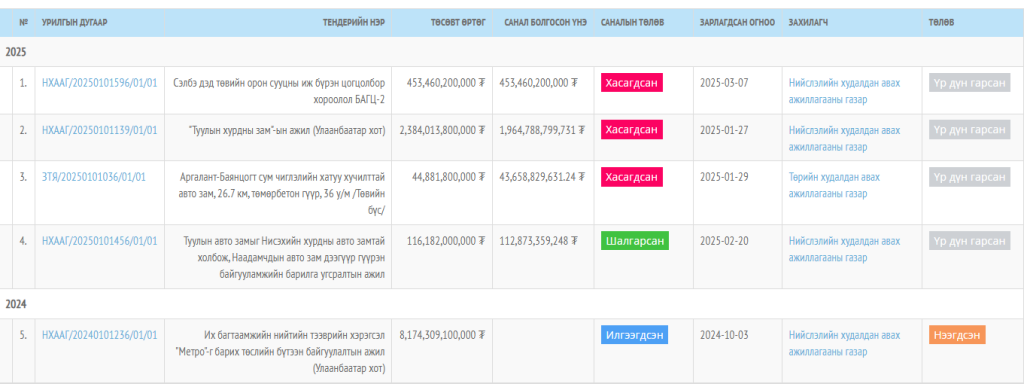Viewport: 1024px width, 384px height.
Task: Sort by the ЗАРЛАГДСАН ОГНОО column header
Action: (x=737, y=23)
